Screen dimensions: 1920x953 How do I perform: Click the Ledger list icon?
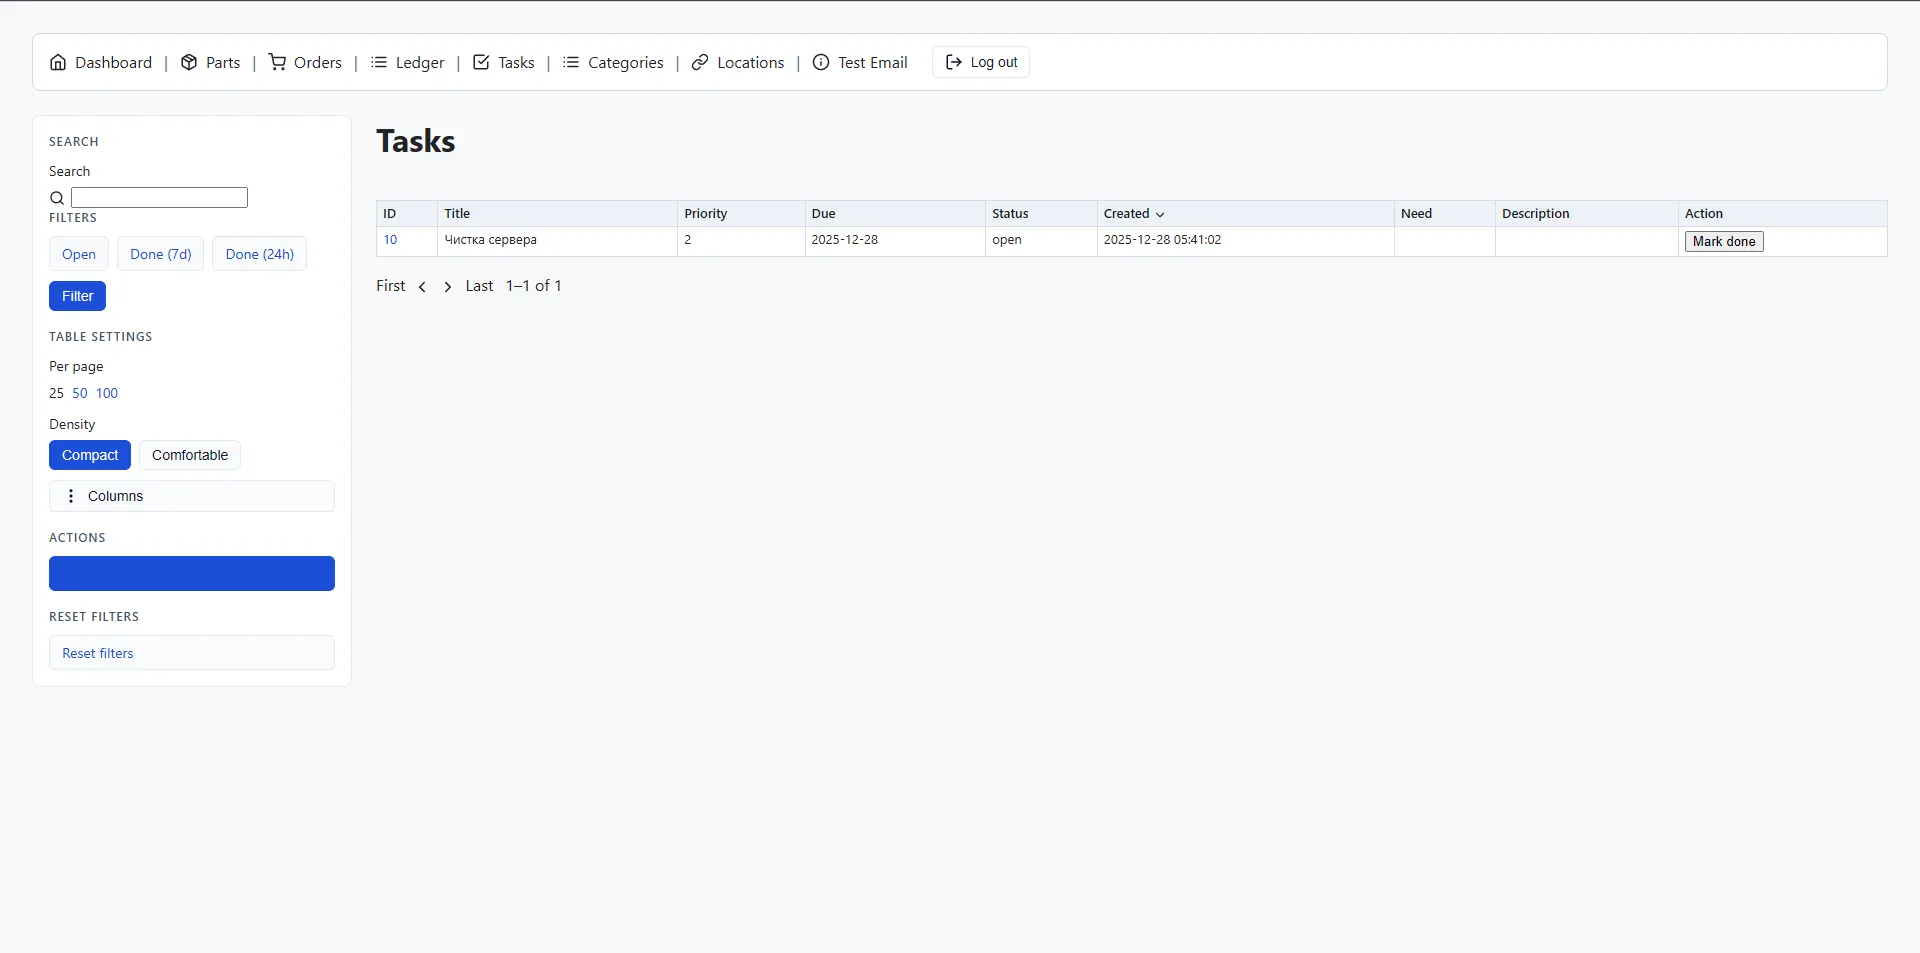[x=379, y=62]
